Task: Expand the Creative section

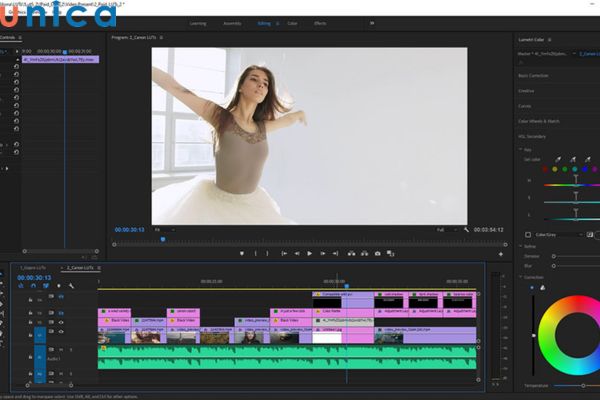Action: tap(526, 91)
